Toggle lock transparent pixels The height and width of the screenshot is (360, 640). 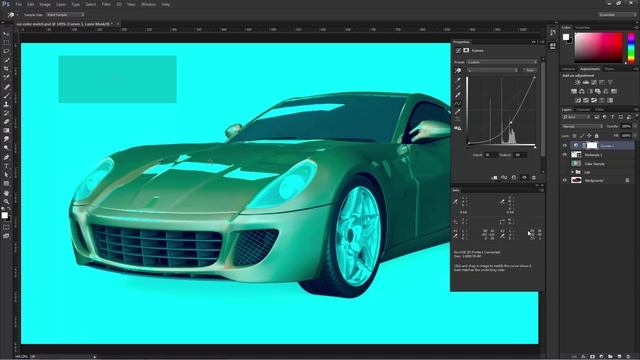[x=574, y=136]
